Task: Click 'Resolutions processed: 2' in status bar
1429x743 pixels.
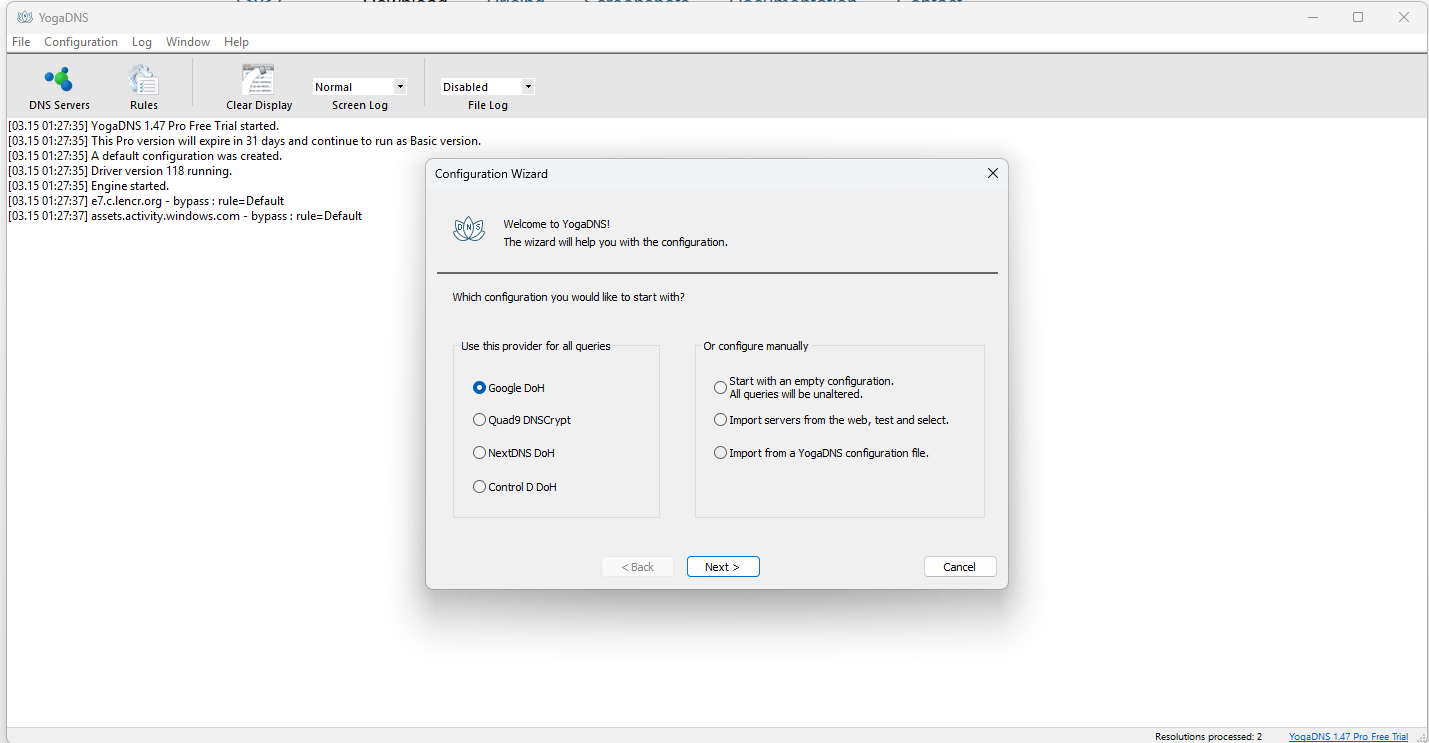Action: coord(1208,737)
